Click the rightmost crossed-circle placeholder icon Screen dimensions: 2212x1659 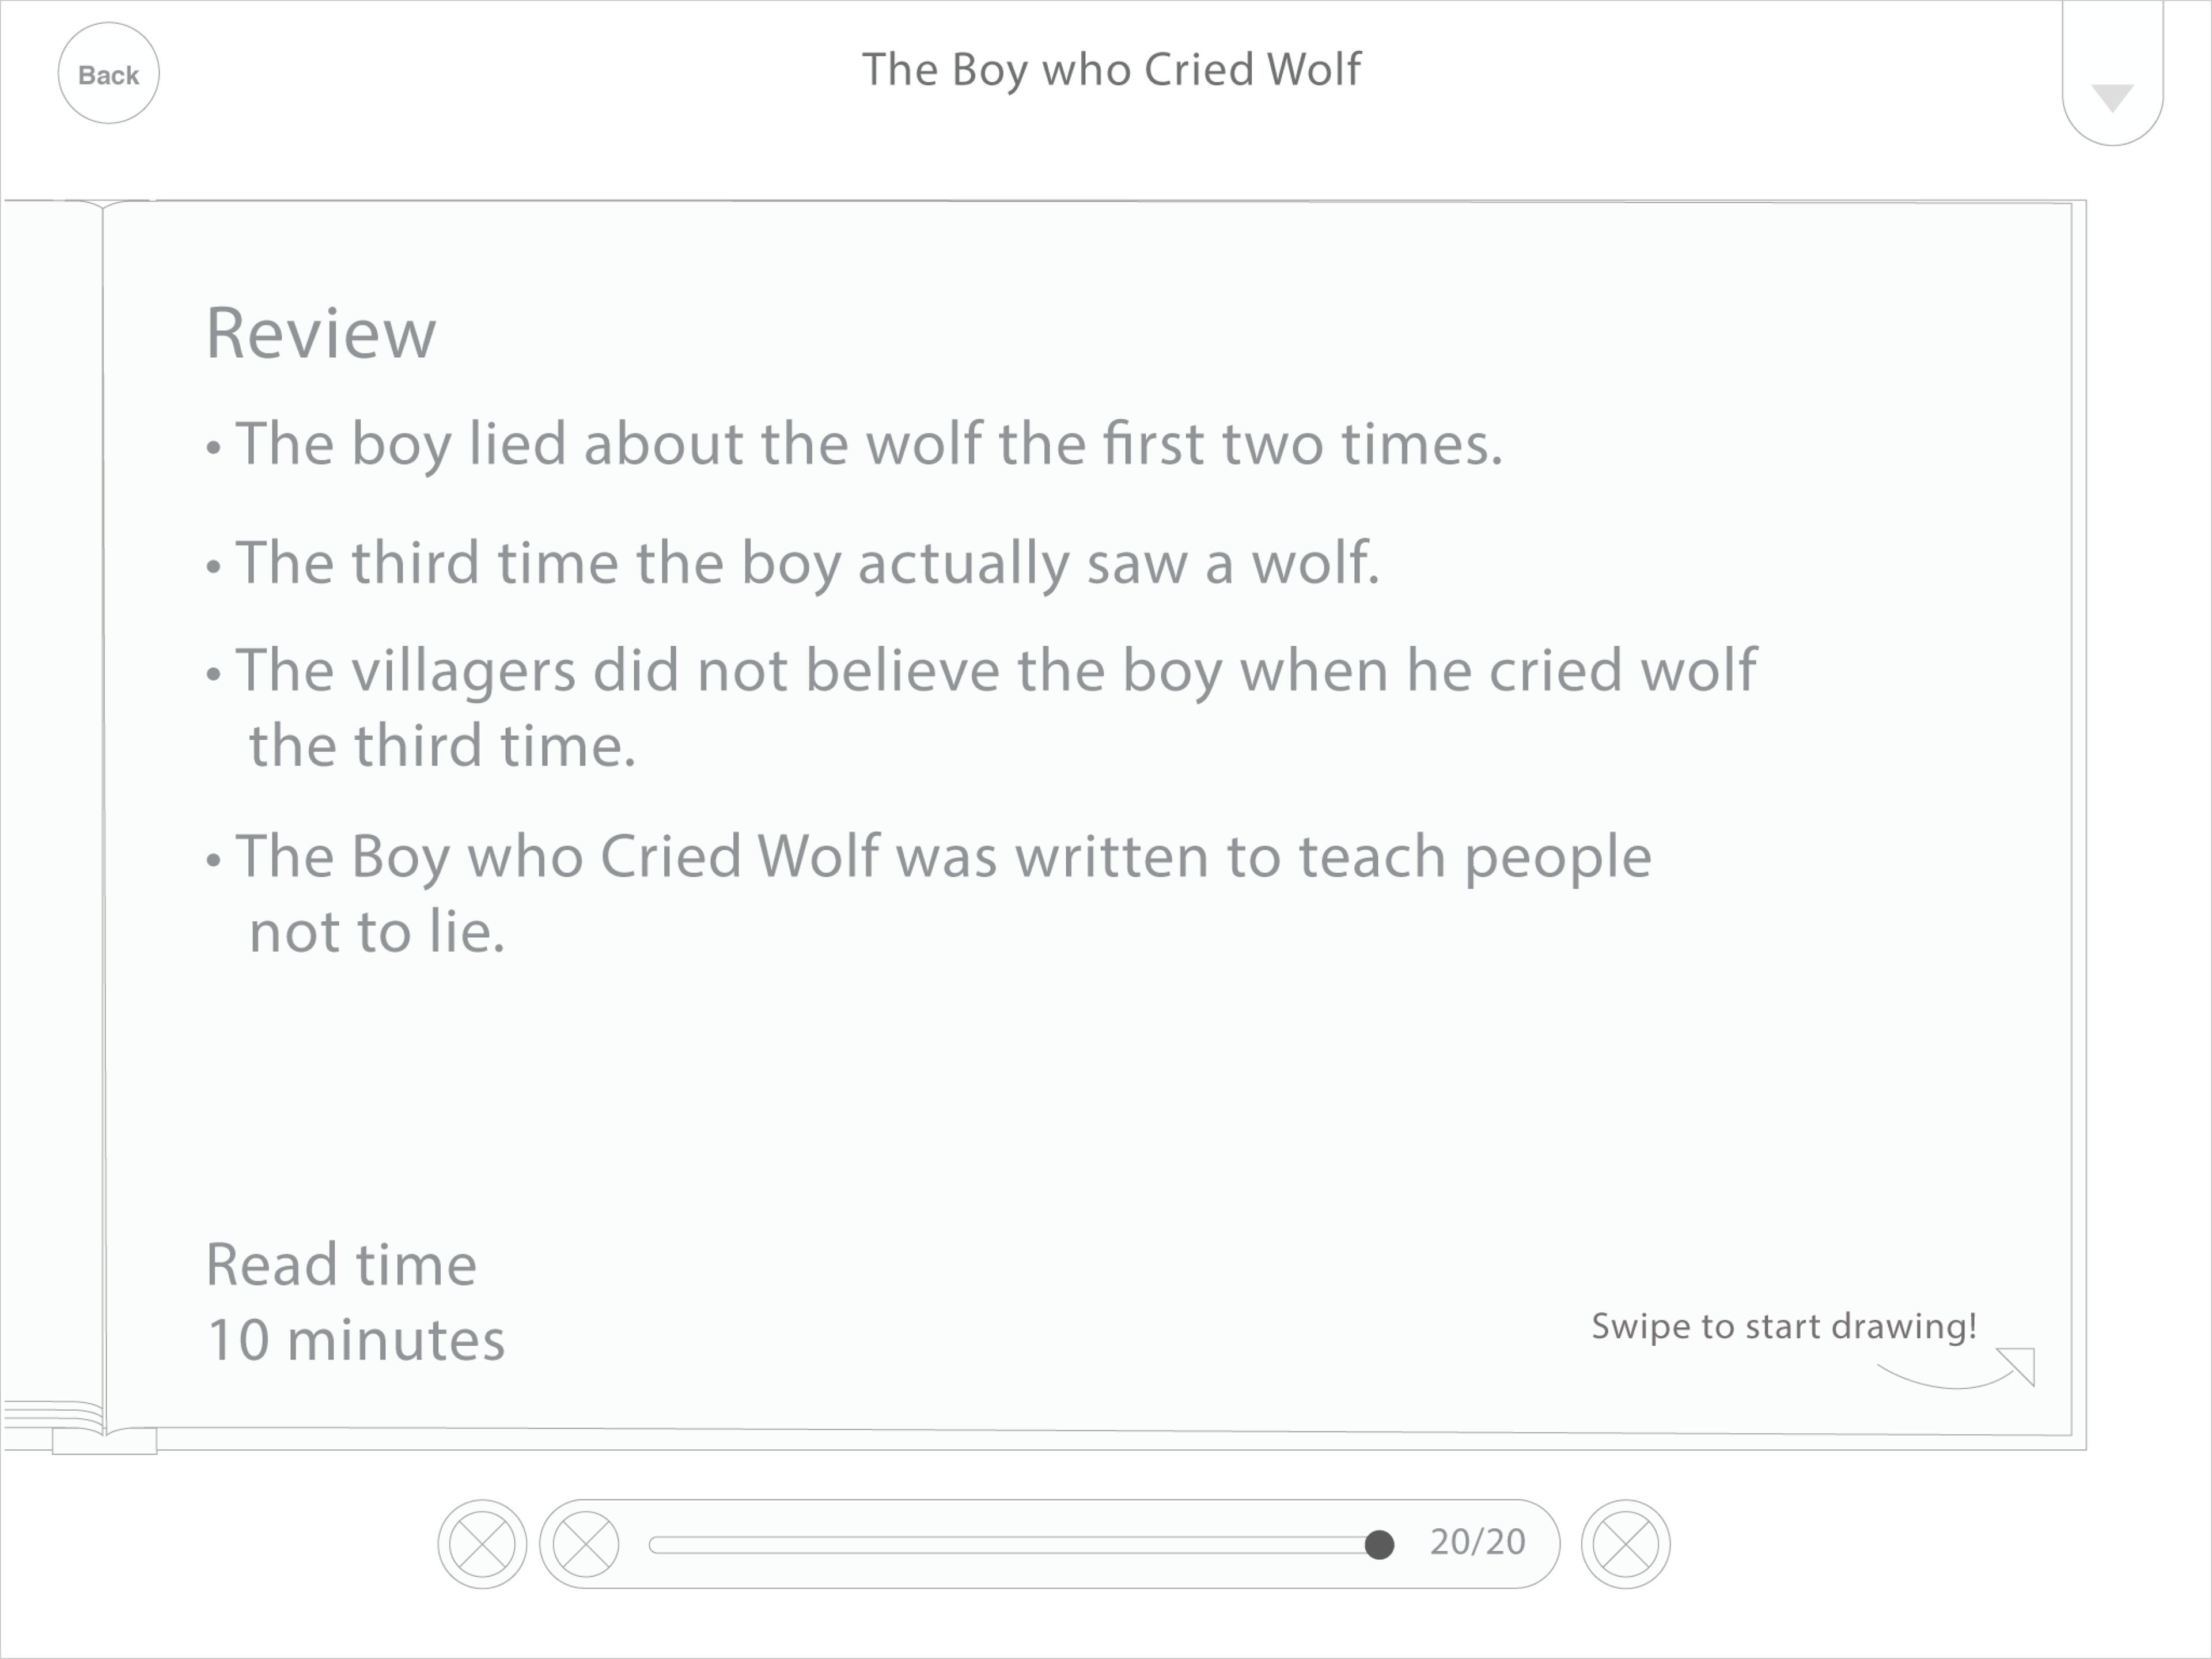click(x=1625, y=1544)
